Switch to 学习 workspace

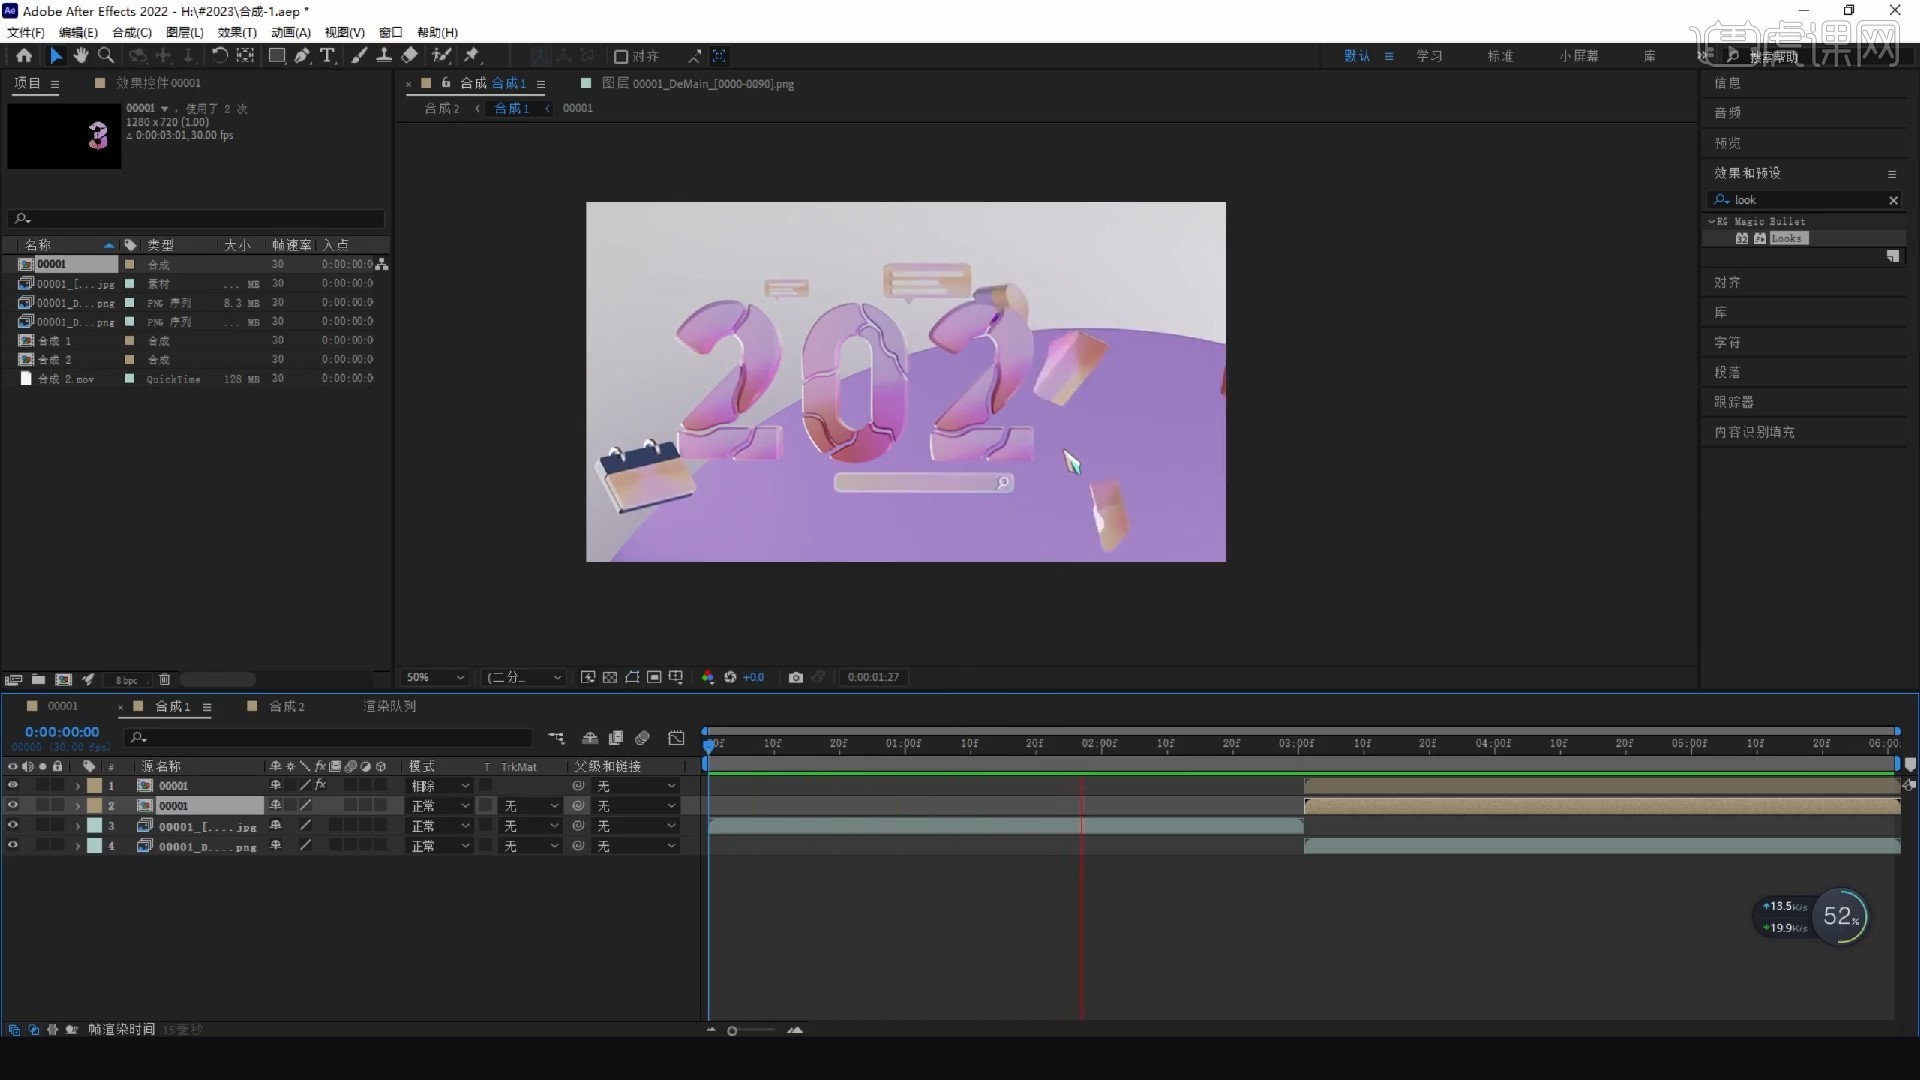1429,56
